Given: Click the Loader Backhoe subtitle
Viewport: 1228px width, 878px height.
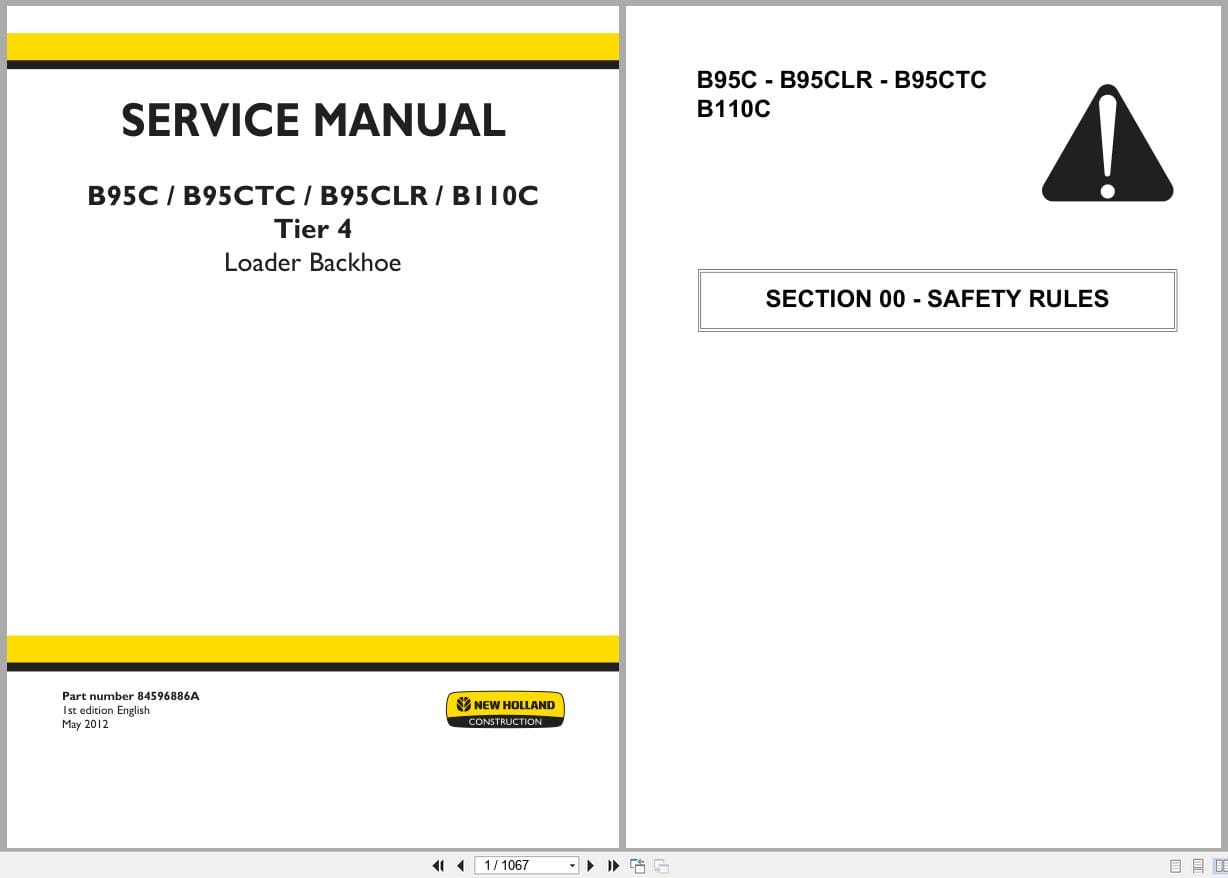Looking at the screenshot, I should 312,262.
